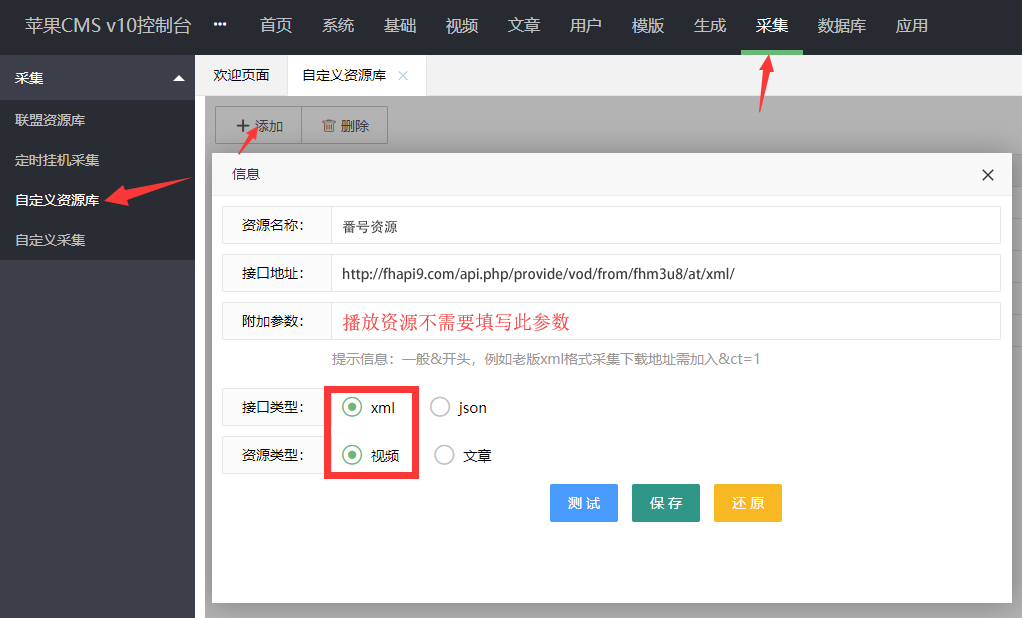The width and height of the screenshot is (1022, 618).
Task: Choose 文章 as the resource type
Action: coord(445,455)
